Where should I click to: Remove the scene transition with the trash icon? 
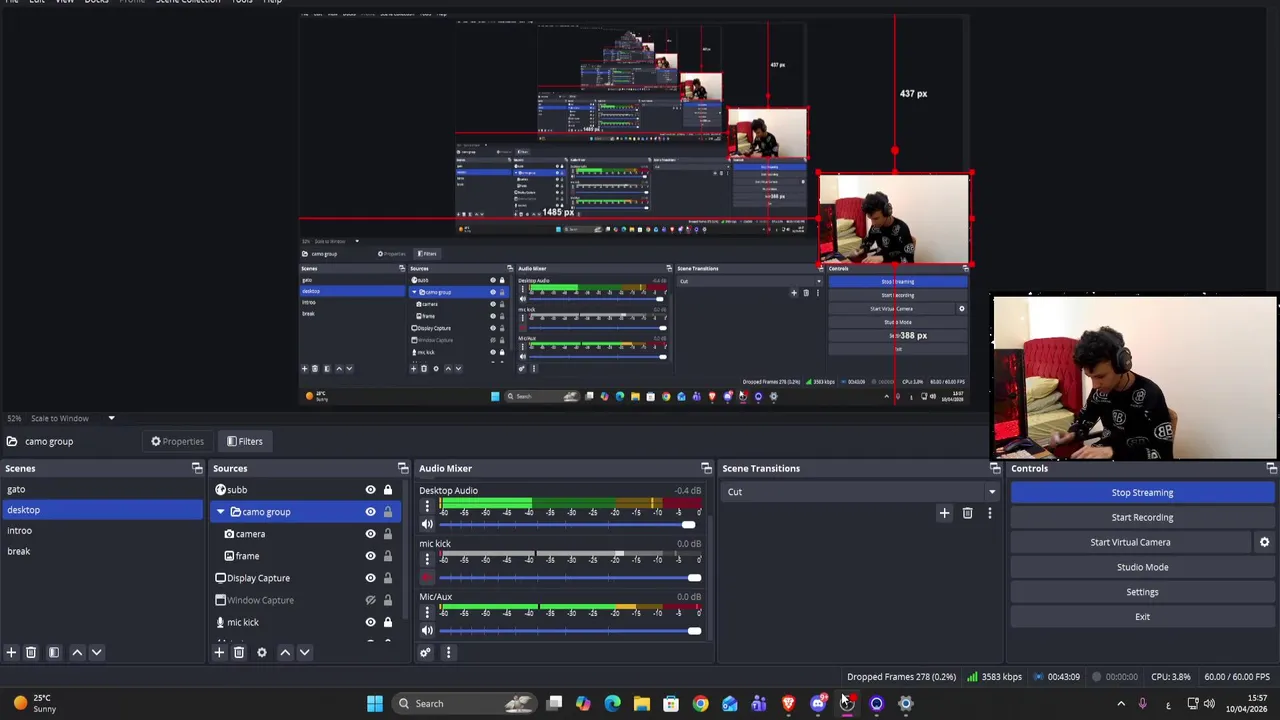[967, 513]
